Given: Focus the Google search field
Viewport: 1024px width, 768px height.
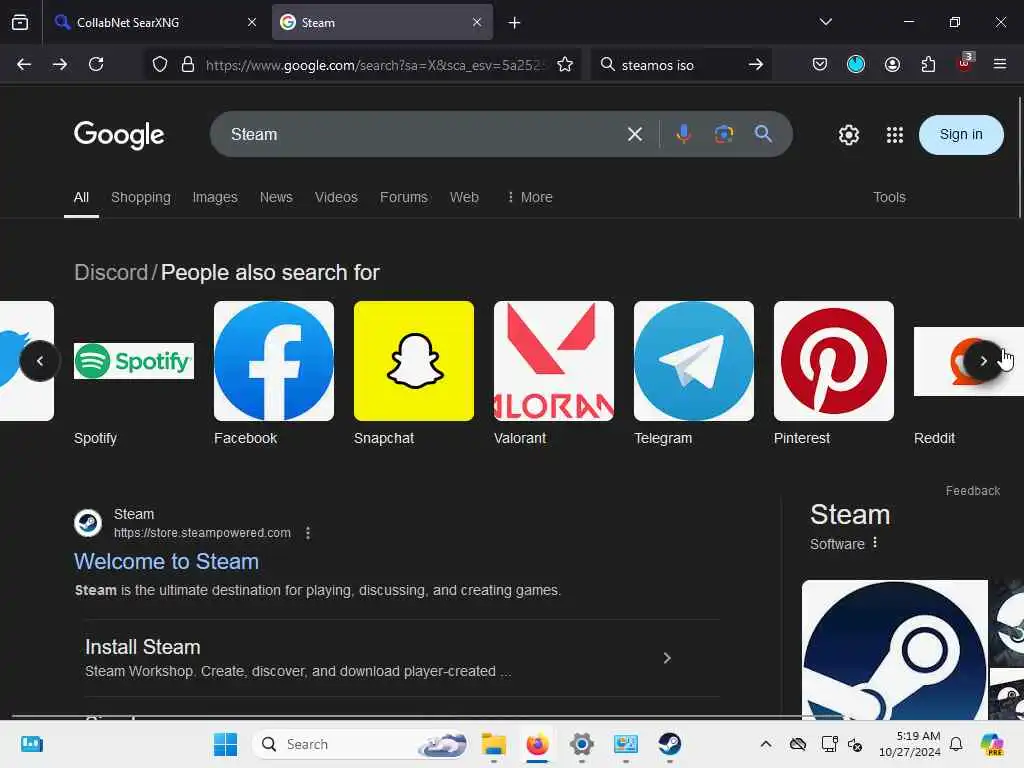Looking at the screenshot, I should click(418, 135).
